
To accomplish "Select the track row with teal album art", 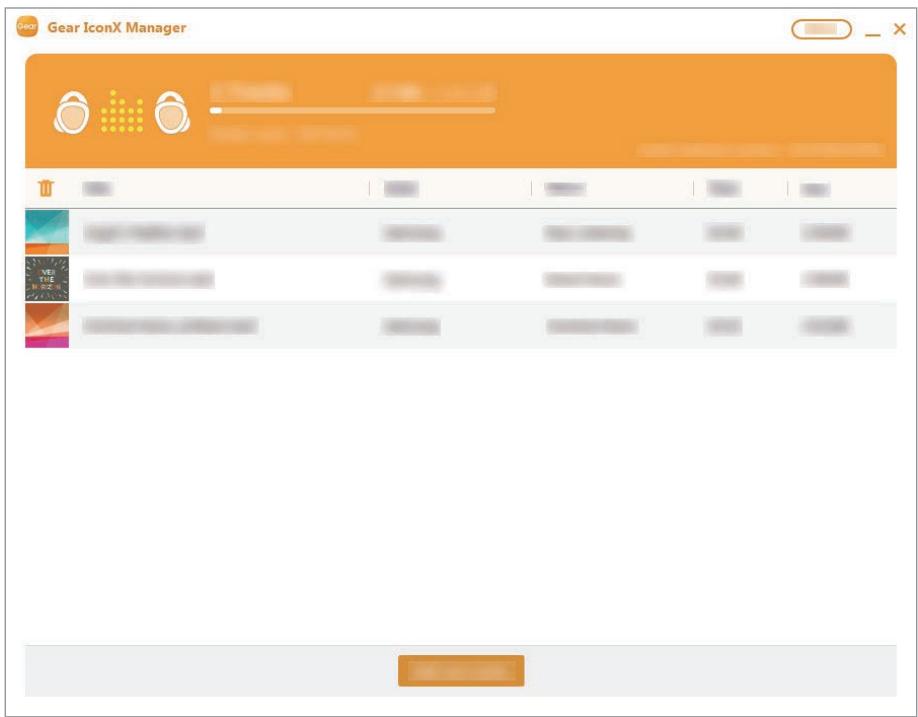I will click(461, 232).
